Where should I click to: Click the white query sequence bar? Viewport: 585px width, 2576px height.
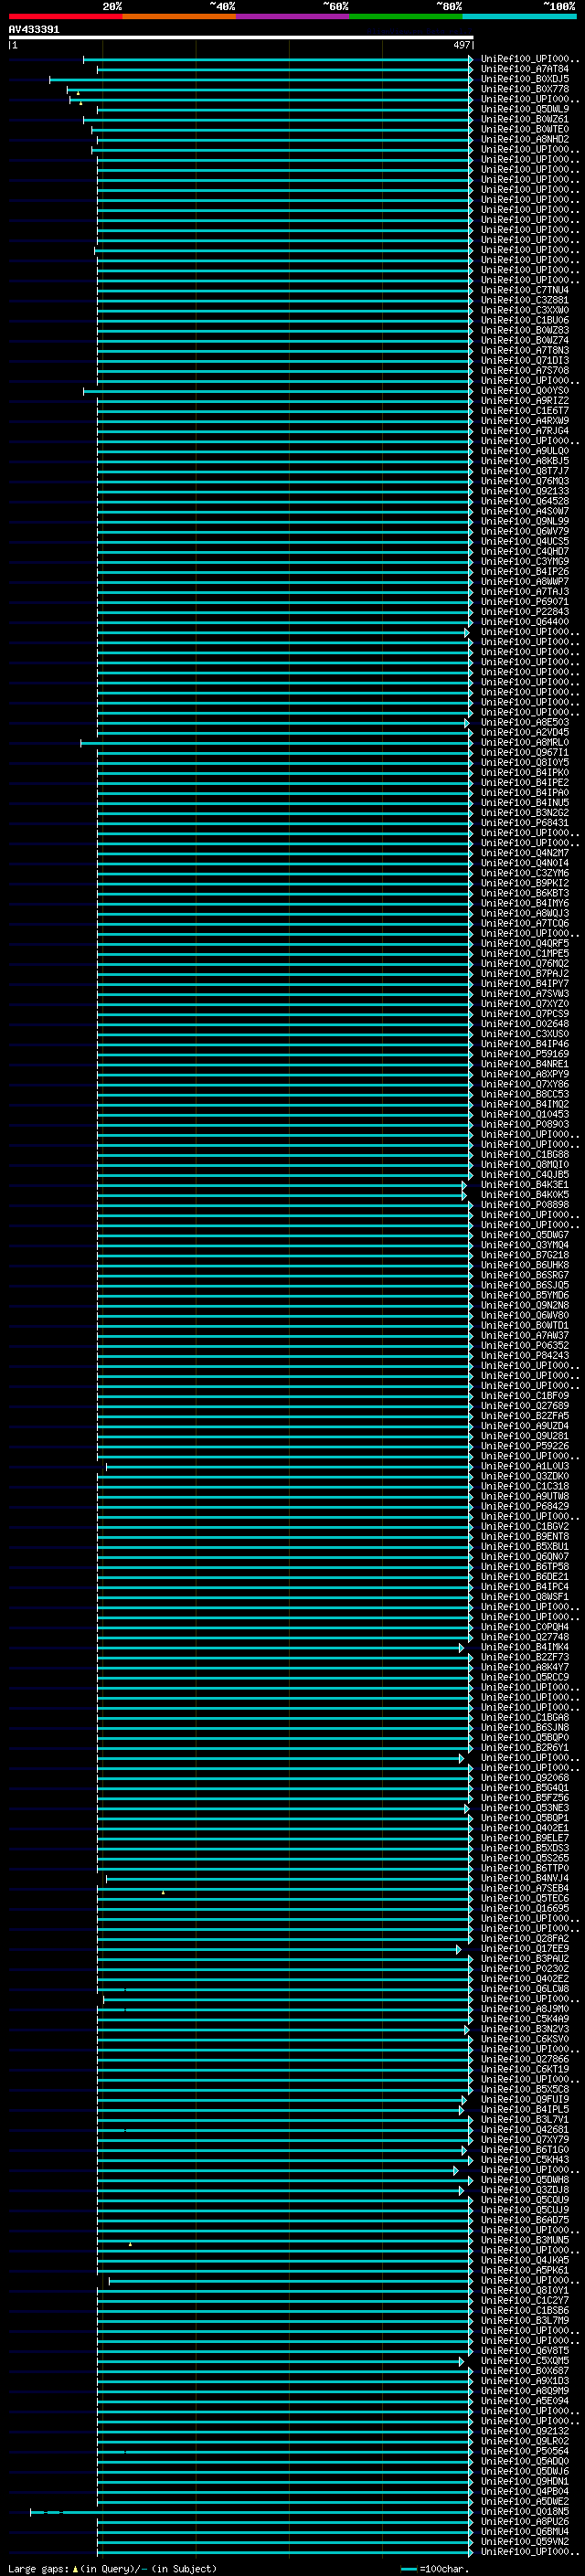point(241,38)
